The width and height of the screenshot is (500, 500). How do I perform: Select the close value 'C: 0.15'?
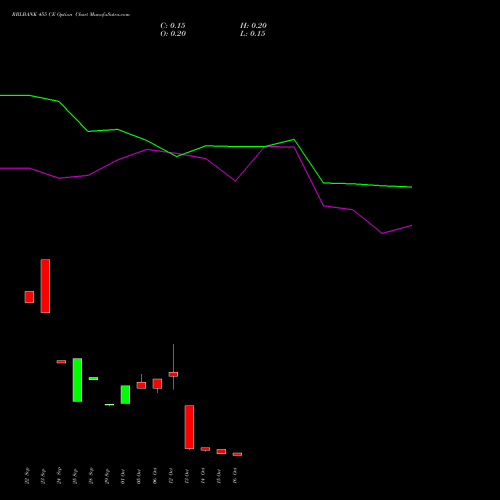(173, 26)
